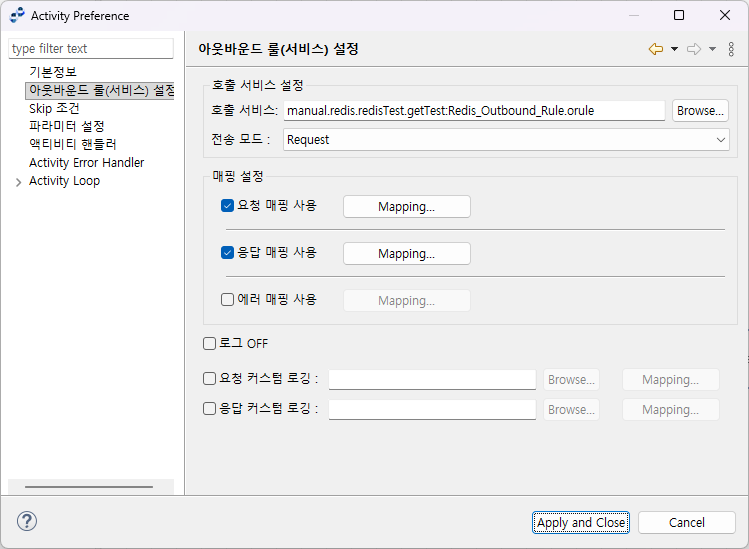Viewport: 749px width, 549px height.
Task: Open the 전송 모드 Request dropdown
Action: [506, 140]
